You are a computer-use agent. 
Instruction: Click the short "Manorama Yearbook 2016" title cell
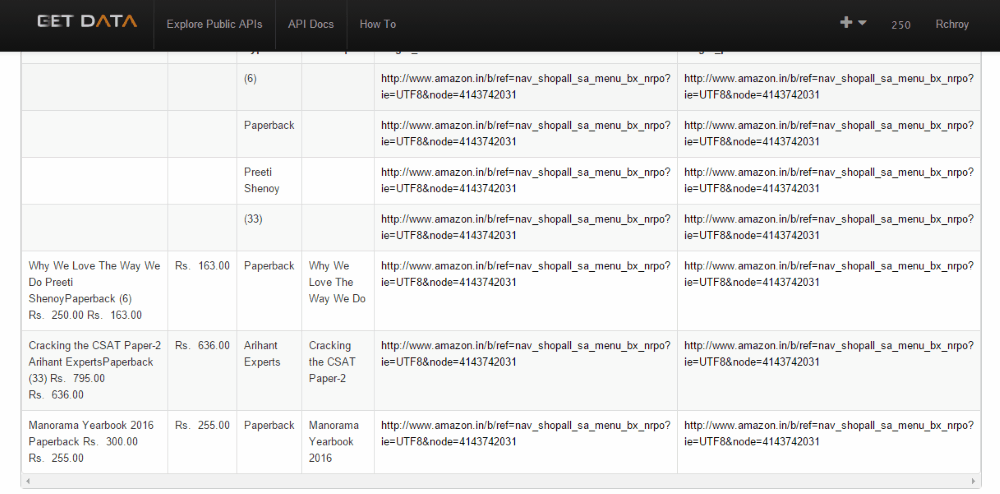pyautogui.click(x=338, y=442)
